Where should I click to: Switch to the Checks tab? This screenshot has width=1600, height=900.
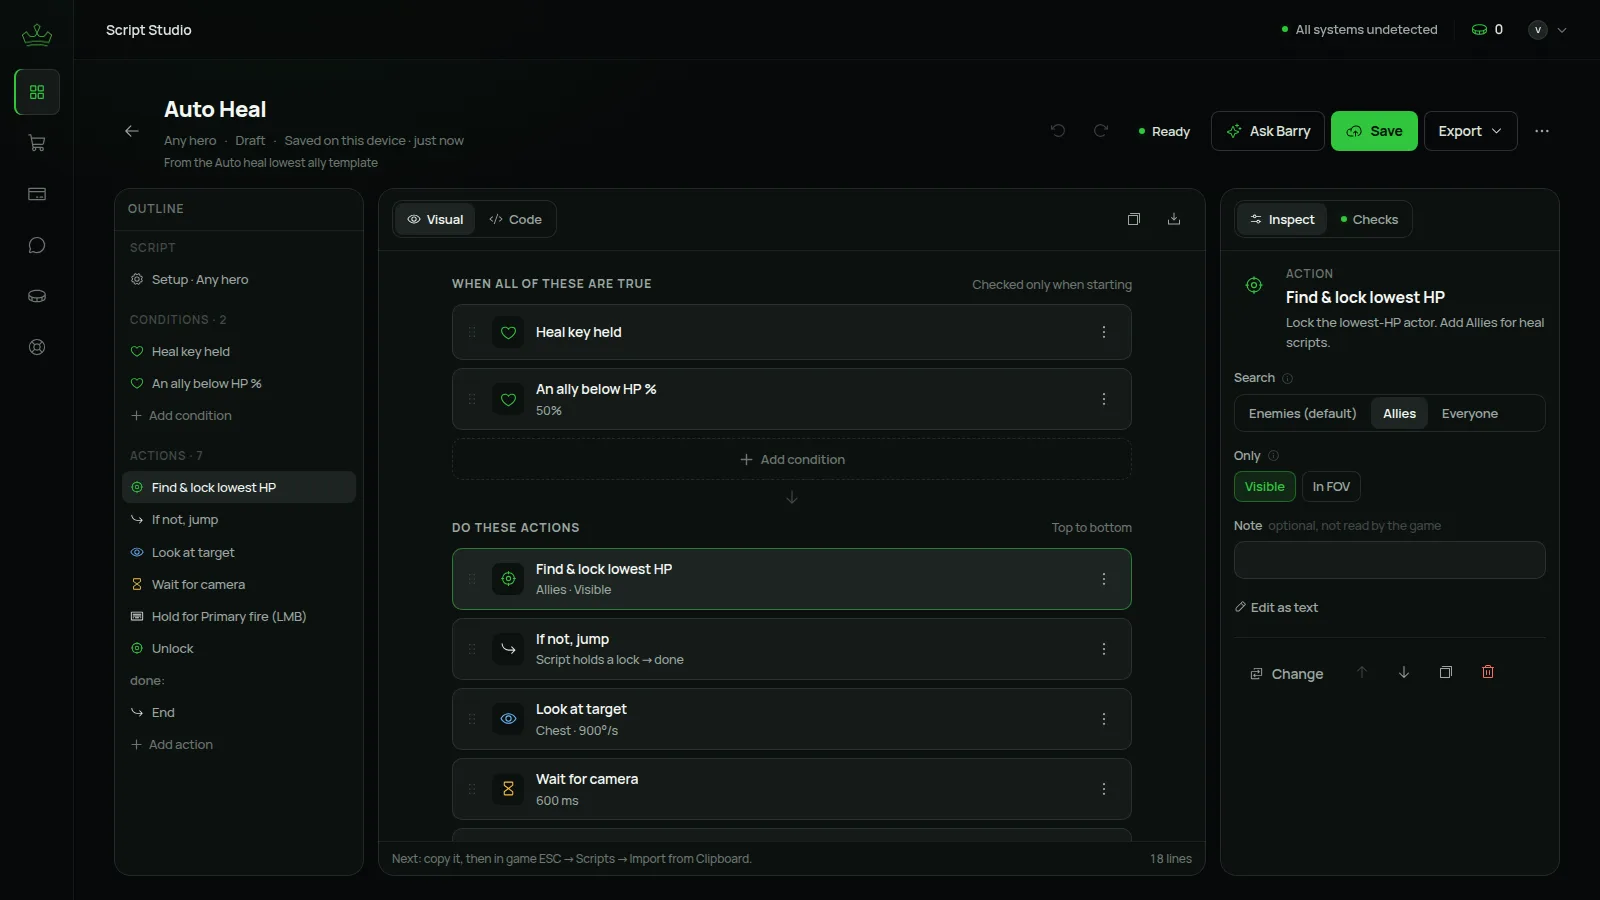coord(1369,219)
